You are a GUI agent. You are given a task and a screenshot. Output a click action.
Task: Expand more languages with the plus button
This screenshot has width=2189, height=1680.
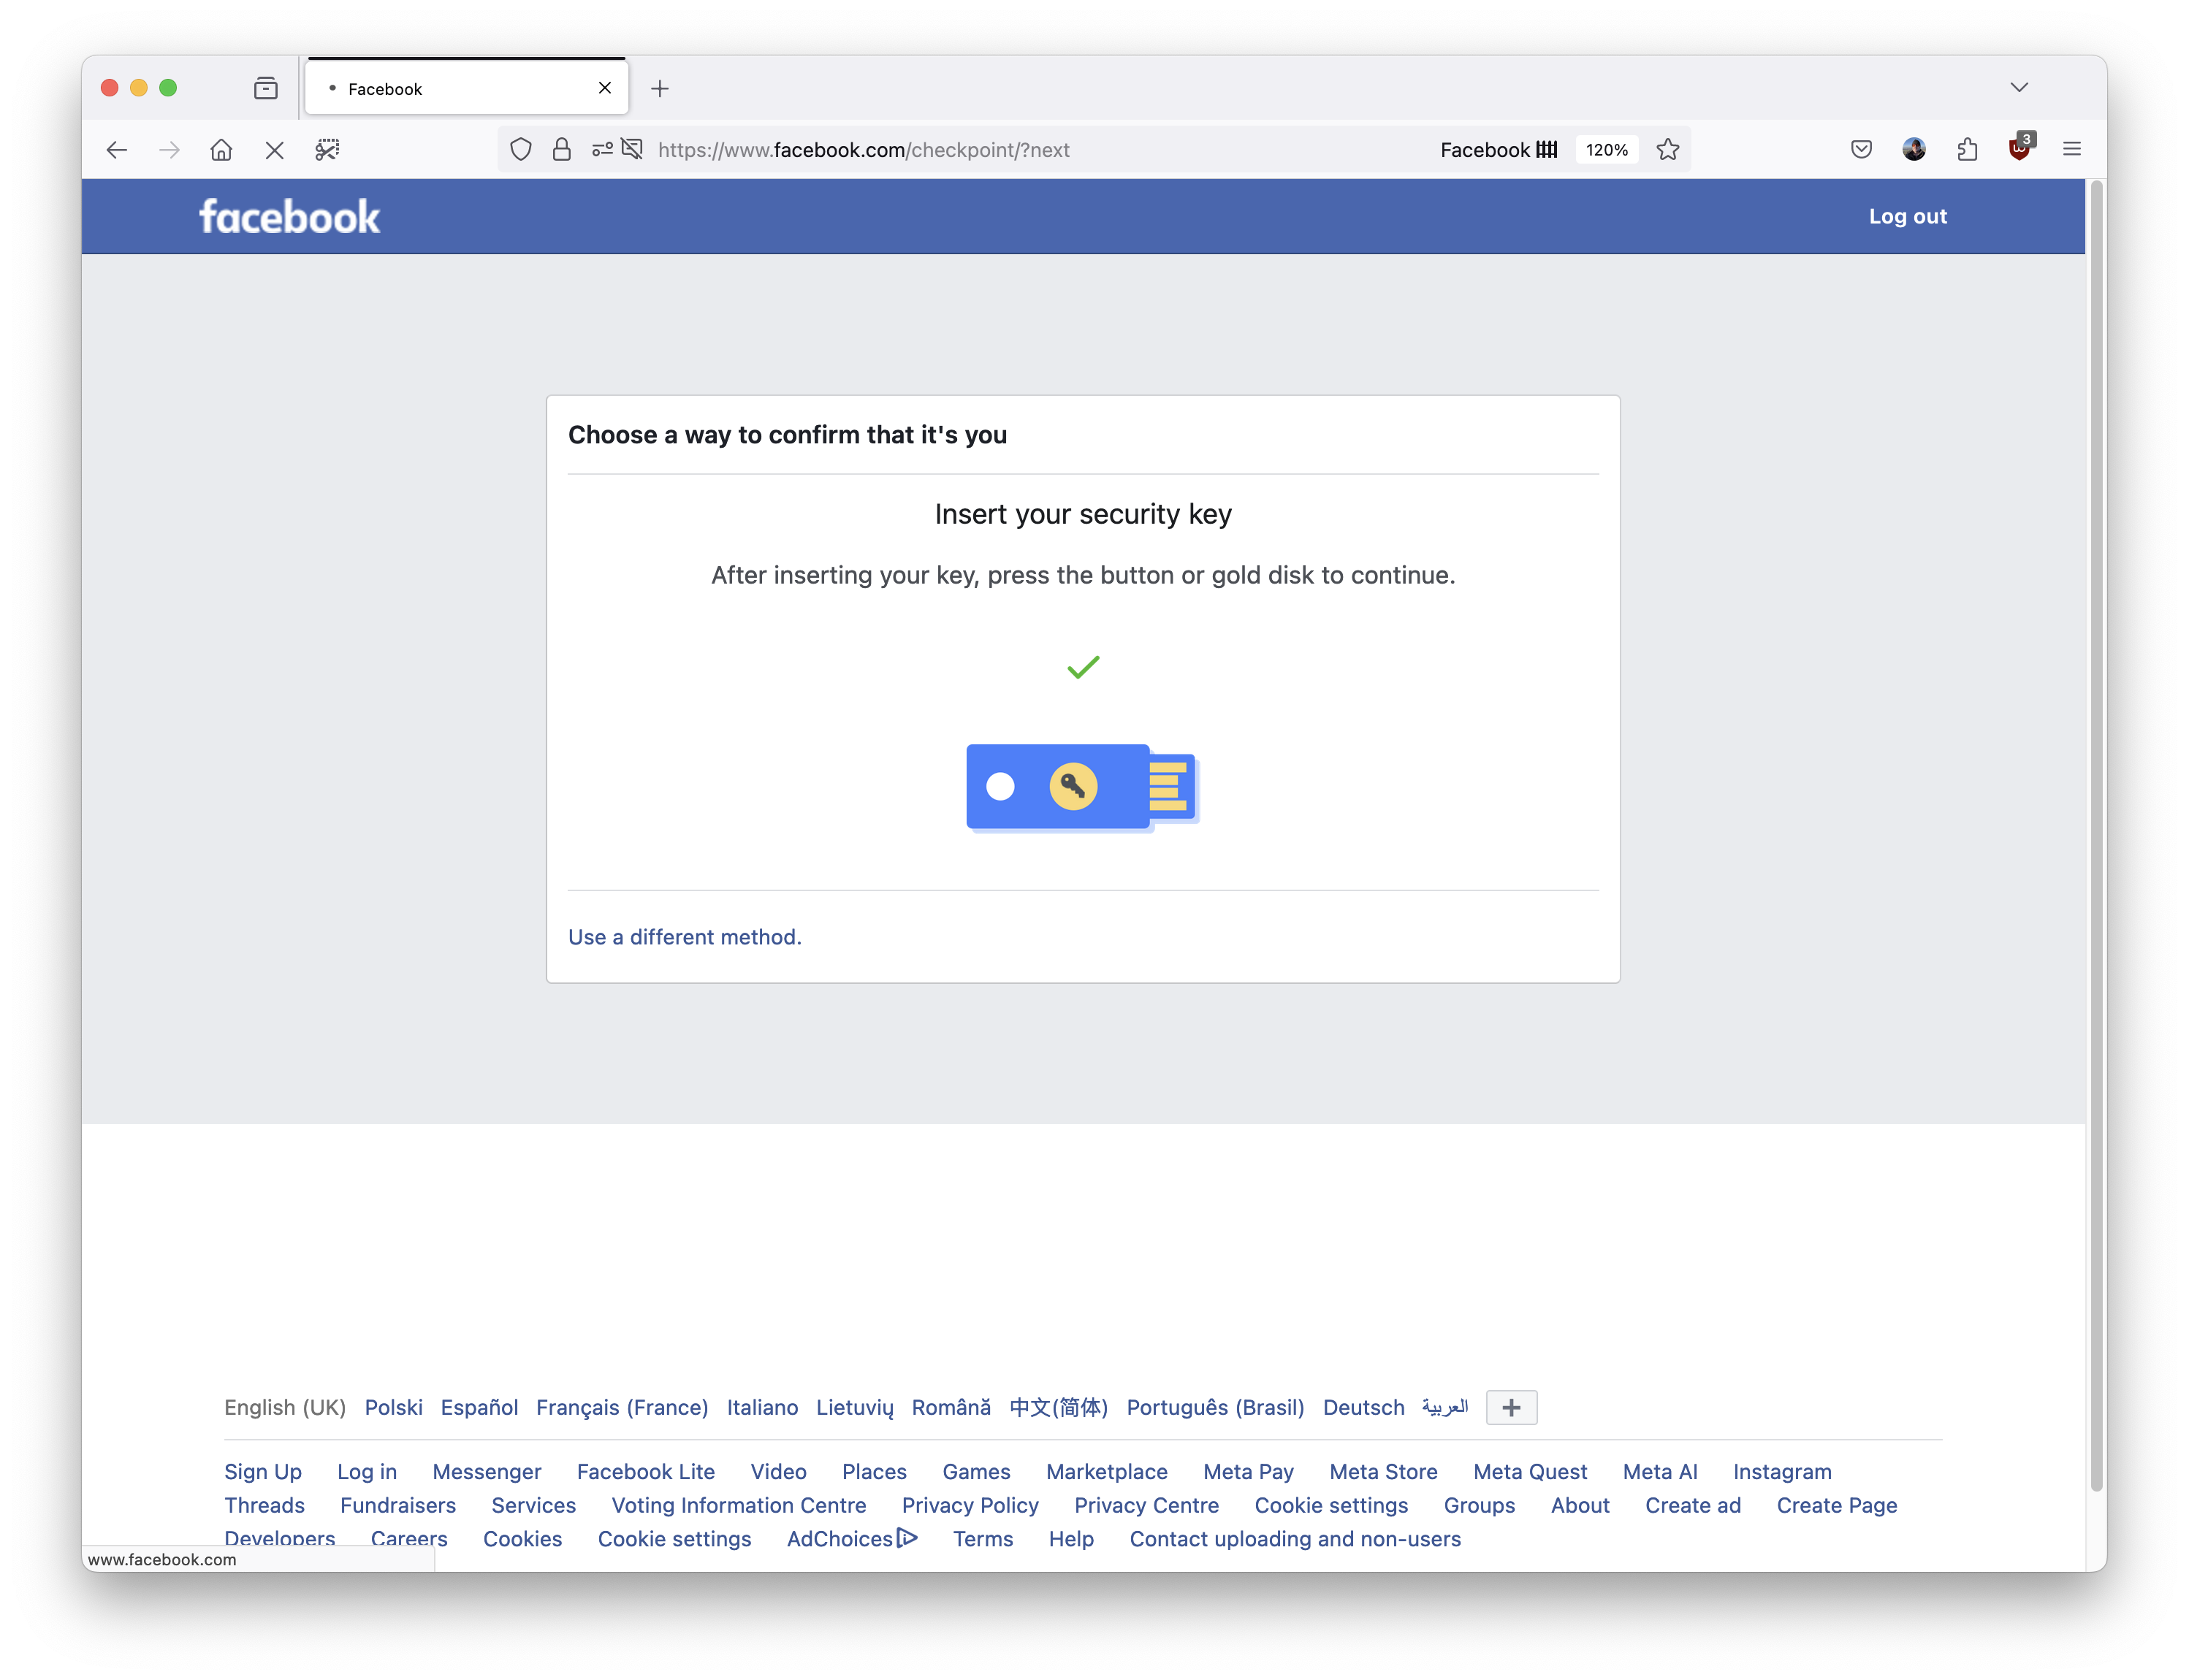click(x=1510, y=1407)
